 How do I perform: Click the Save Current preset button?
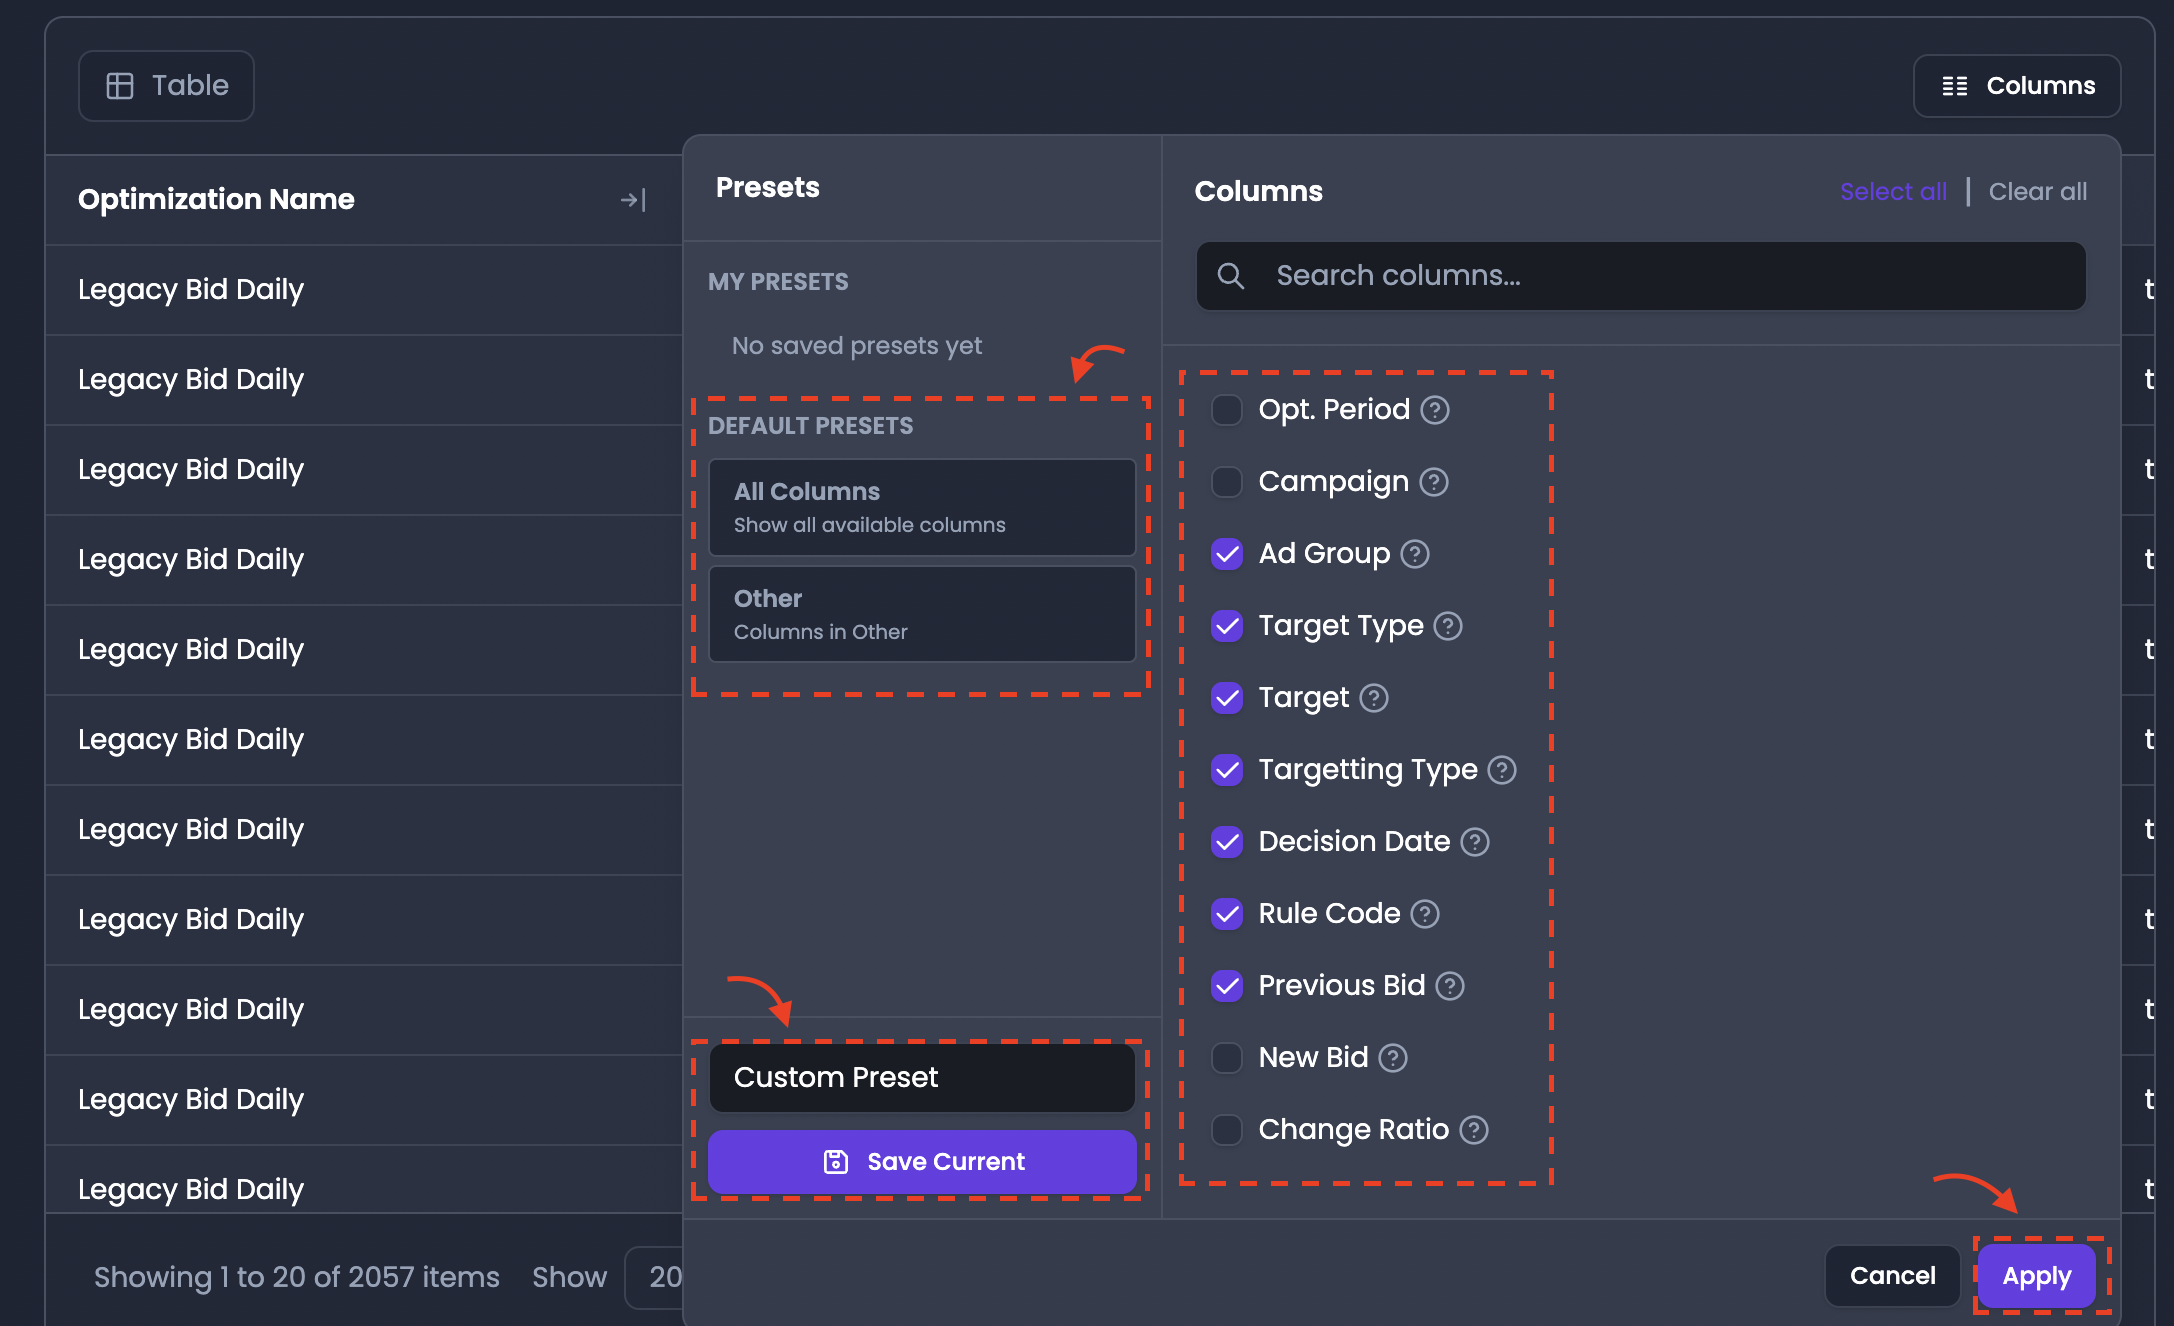[922, 1162]
